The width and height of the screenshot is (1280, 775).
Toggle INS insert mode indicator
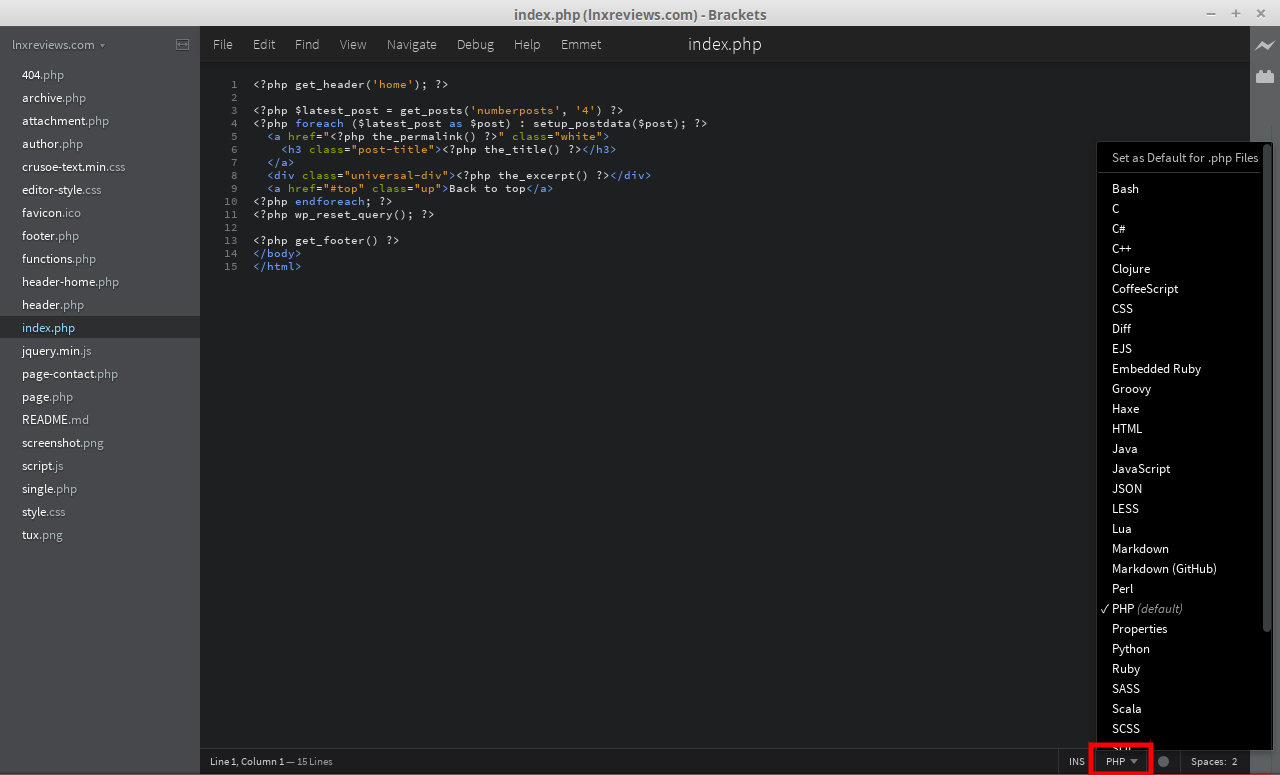[1076, 761]
